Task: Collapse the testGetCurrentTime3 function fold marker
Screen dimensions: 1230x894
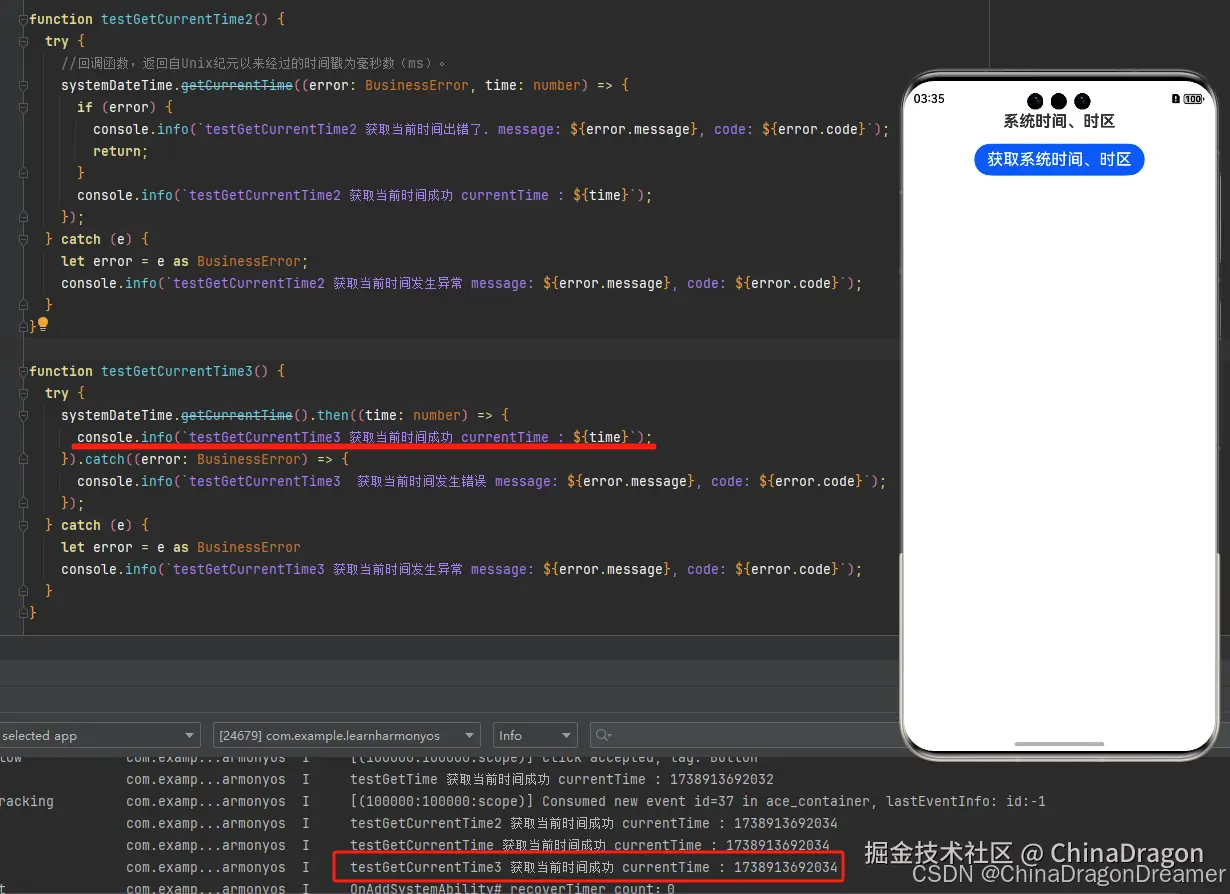Action: [x=22, y=371]
